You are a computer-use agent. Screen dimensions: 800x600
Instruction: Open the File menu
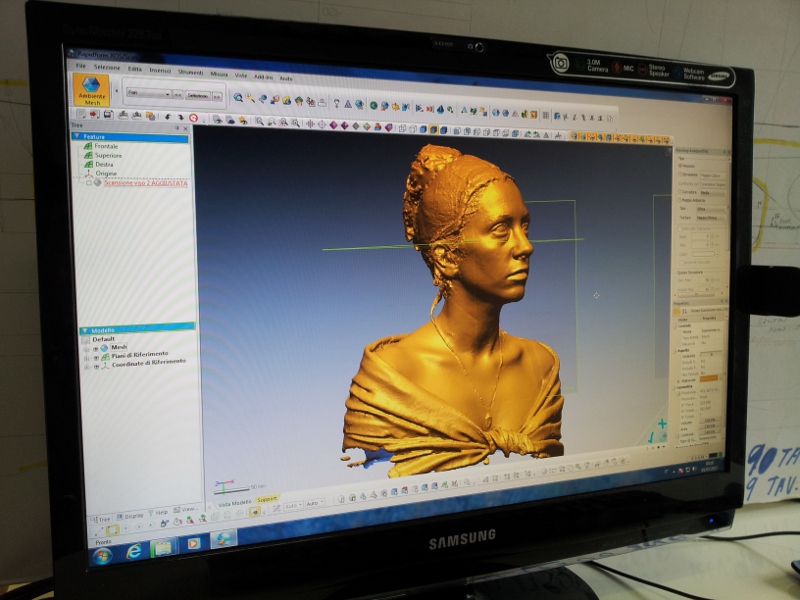[x=81, y=66]
